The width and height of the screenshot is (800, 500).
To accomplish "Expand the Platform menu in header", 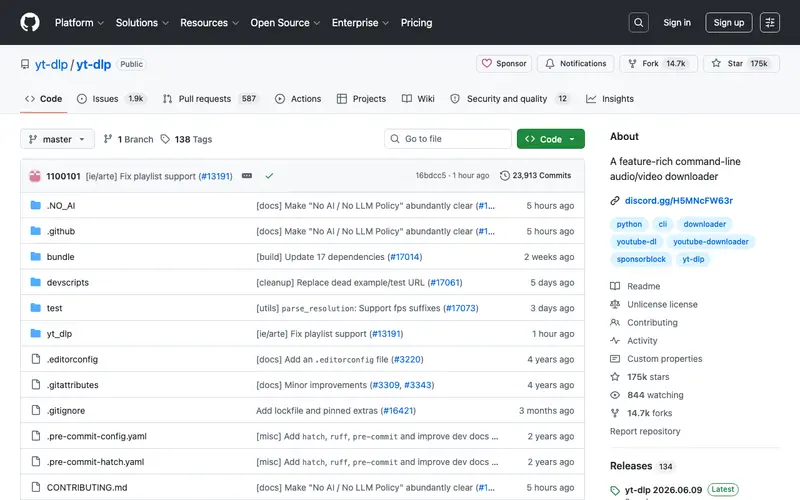I will point(79,22).
